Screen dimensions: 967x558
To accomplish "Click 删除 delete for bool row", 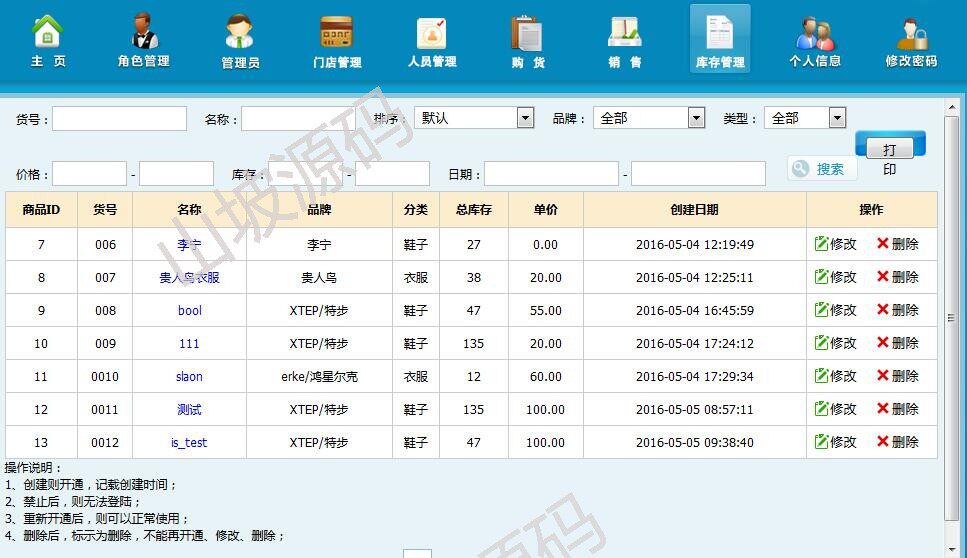I will [897, 310].
